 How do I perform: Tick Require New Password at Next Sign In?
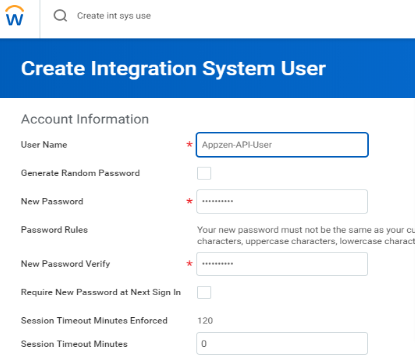point(204,292)
